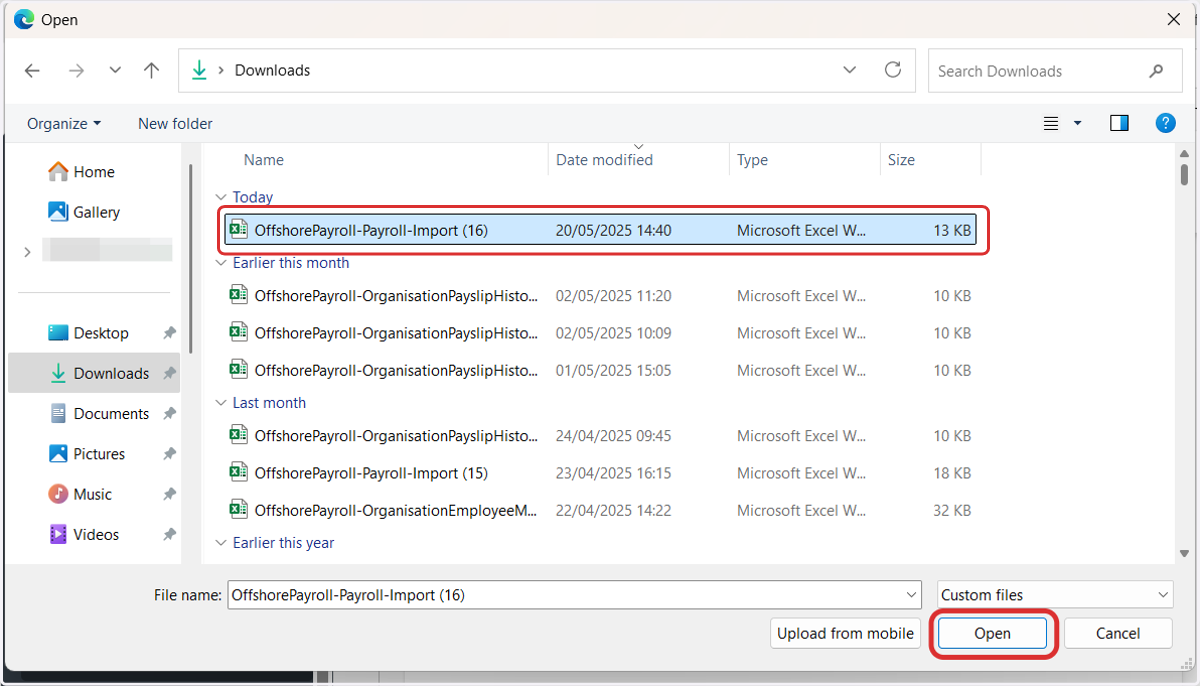
Task: Click the magnifier search icon
Action: point(1157,71)
